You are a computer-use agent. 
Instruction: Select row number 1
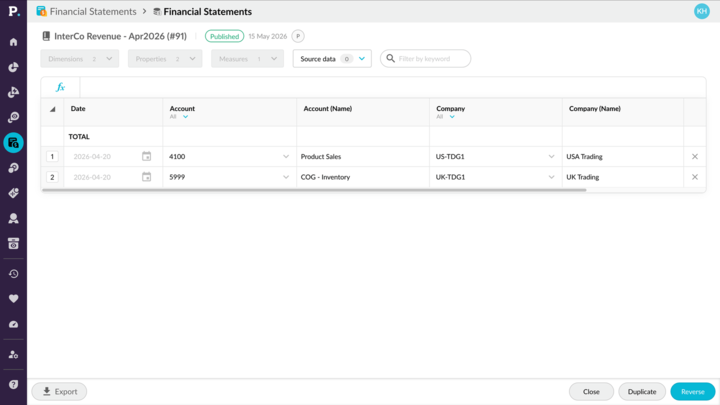point(52,157)
